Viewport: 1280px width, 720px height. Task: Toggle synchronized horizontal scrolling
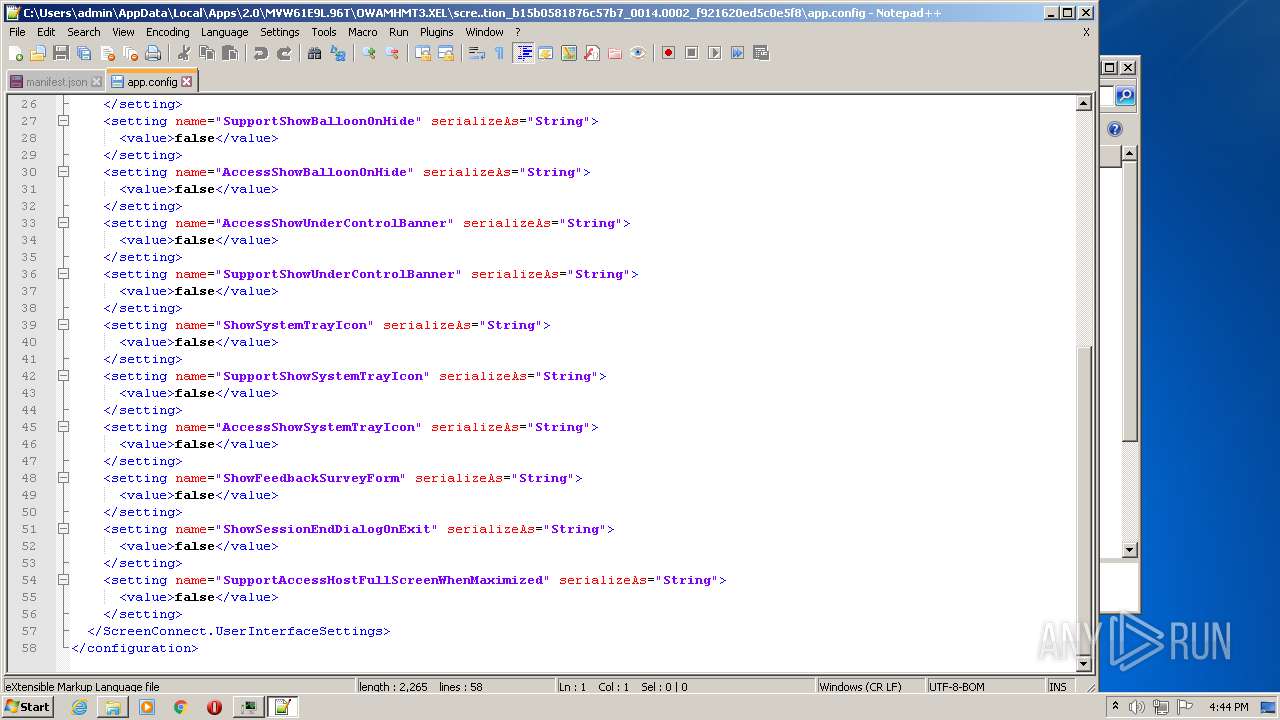446,53
